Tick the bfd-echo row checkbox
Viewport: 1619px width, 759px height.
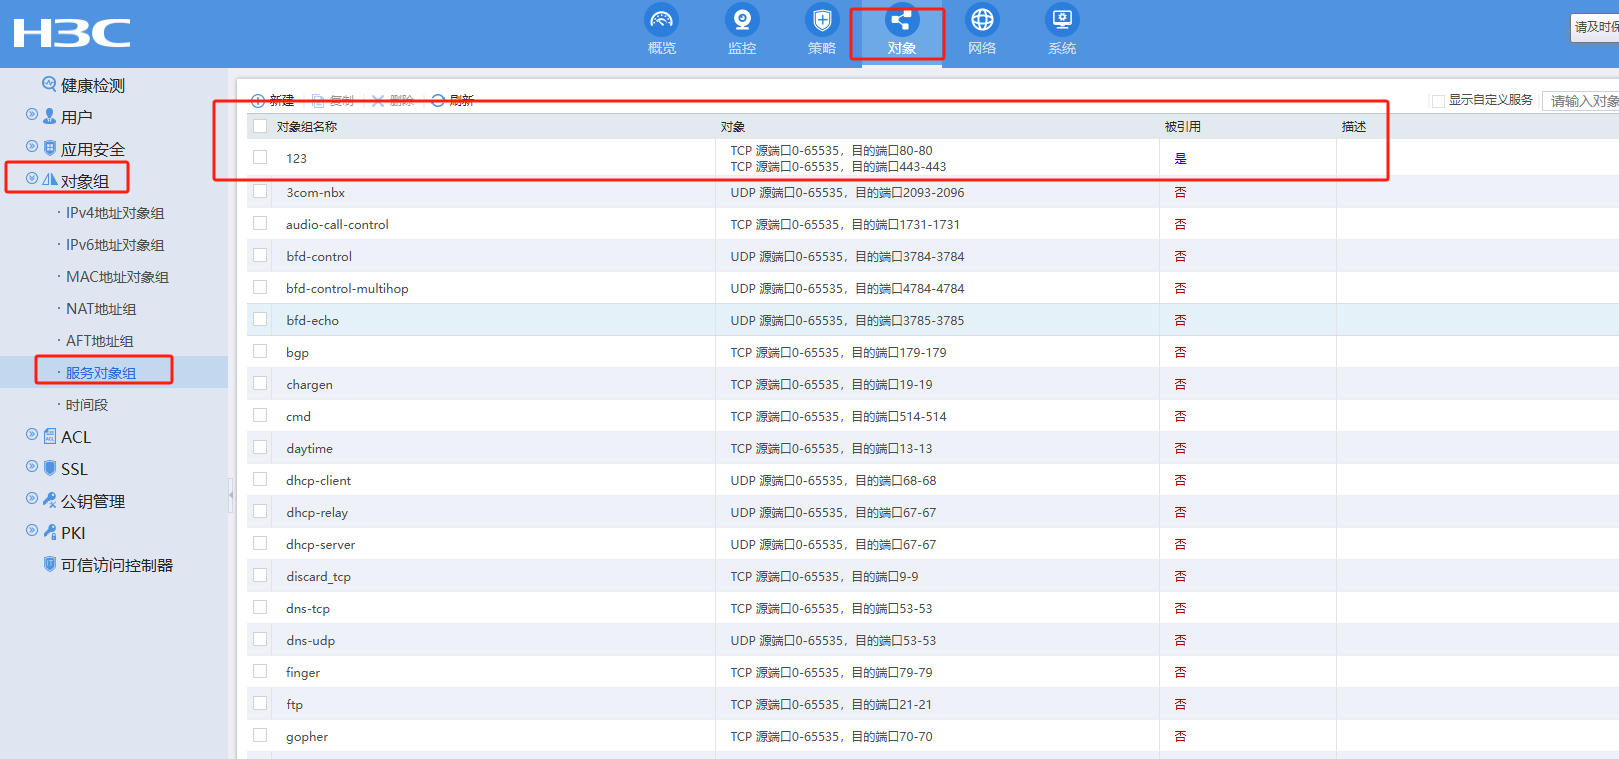pos(260,319)
